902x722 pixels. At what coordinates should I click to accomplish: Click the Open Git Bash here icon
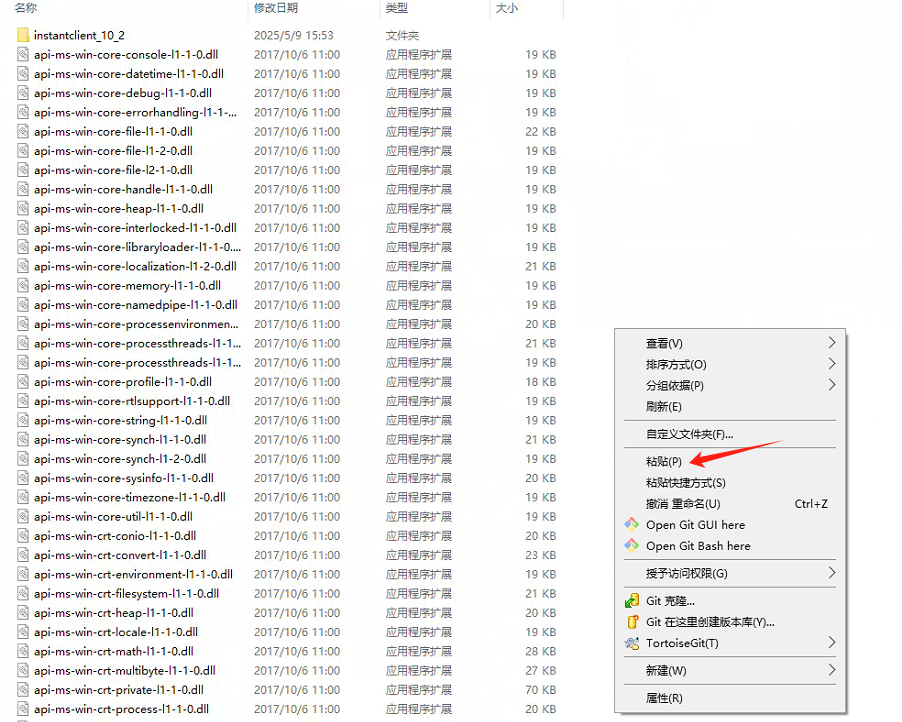click(x=632, y=545)
